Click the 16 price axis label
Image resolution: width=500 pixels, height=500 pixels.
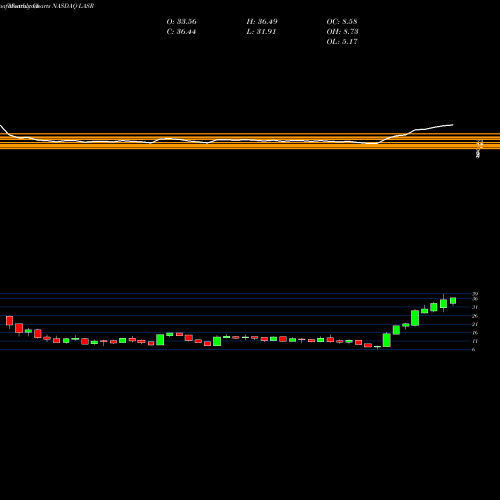pos(475,332)
